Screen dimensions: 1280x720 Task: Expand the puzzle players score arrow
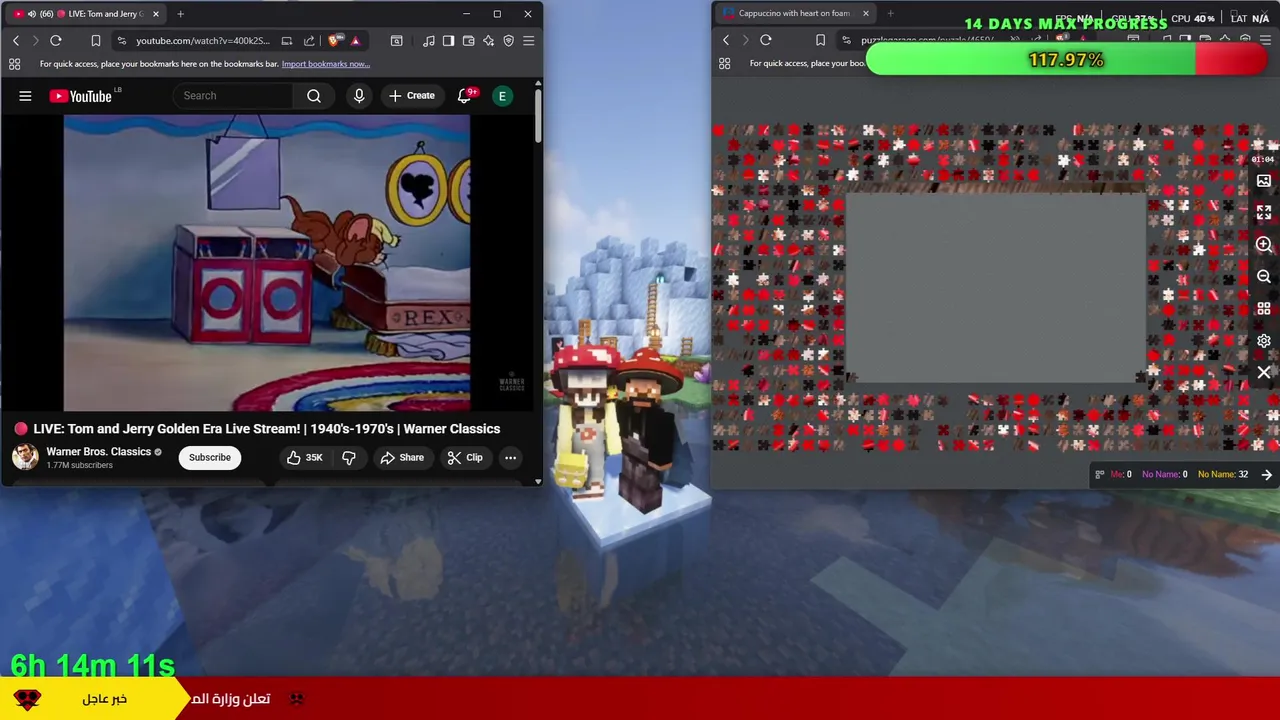pyautogui.click(x=1267, y=475)
